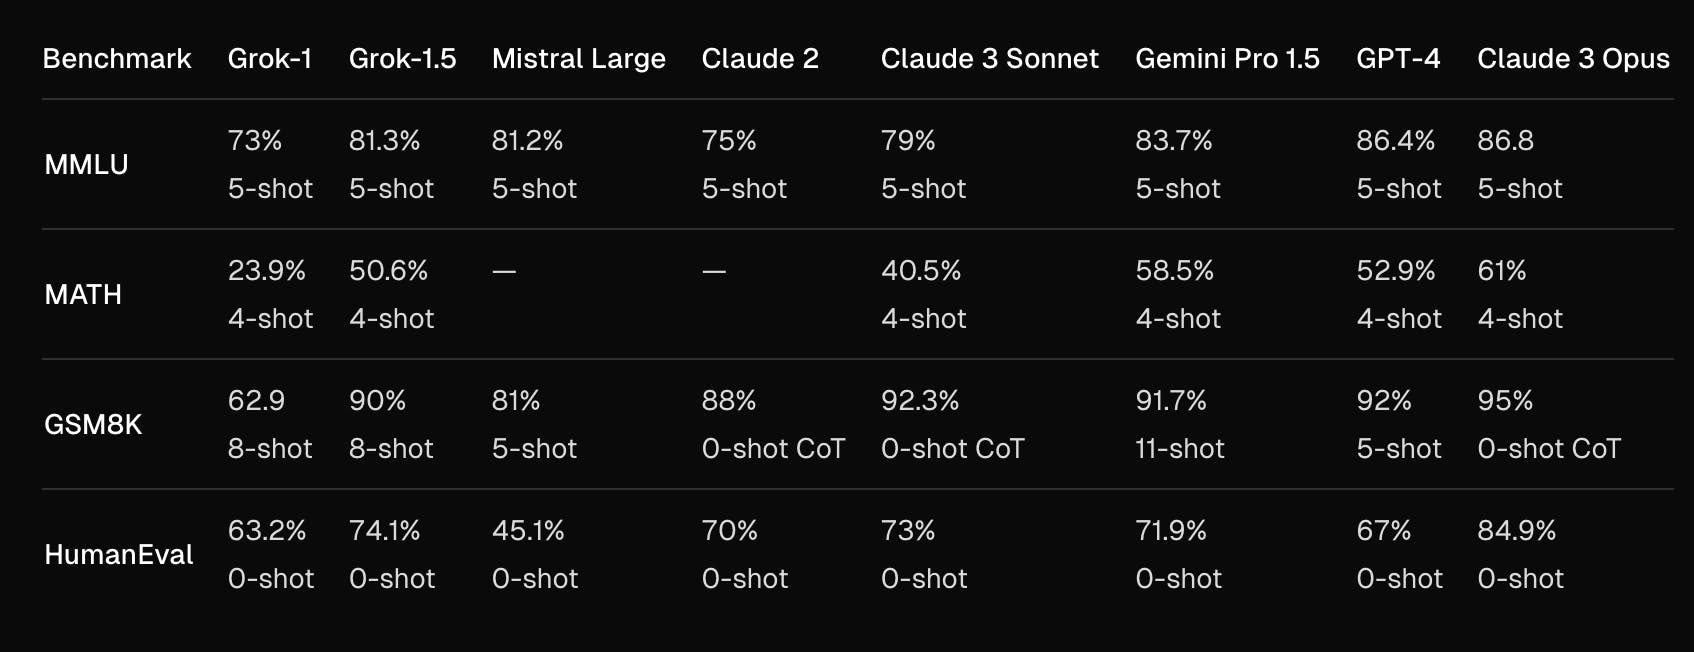This screenshot has width=1694, height=652.
Task: Click the HumanEval row label
Action: point(118,555)
